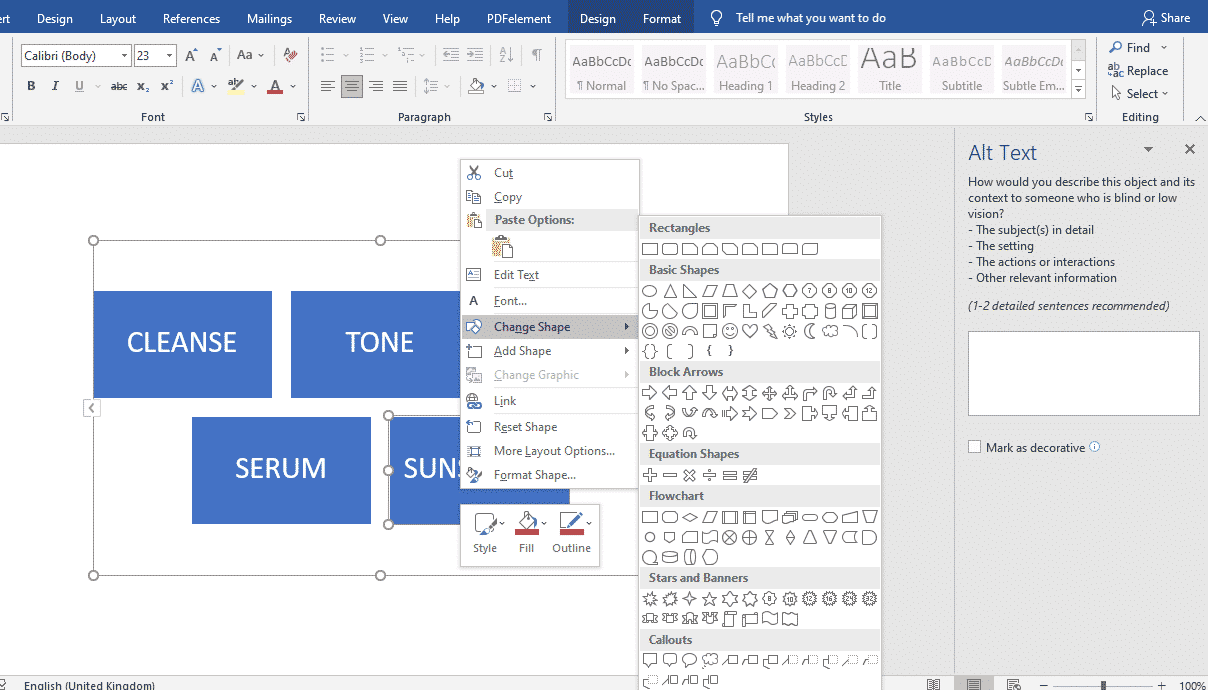Open the font size dropdown
Screen dimensions: 1208x690
pyautogui.click(x=169, y=55)
